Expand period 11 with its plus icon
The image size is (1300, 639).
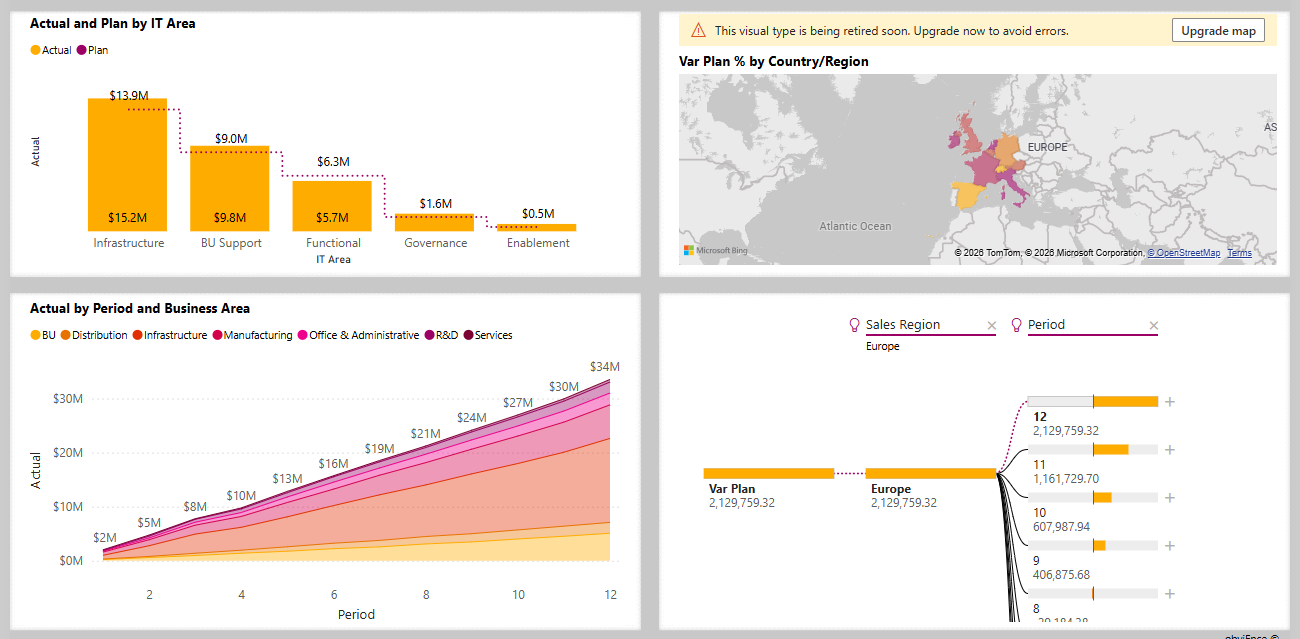pyautogui.click(x=1170, y=449)
